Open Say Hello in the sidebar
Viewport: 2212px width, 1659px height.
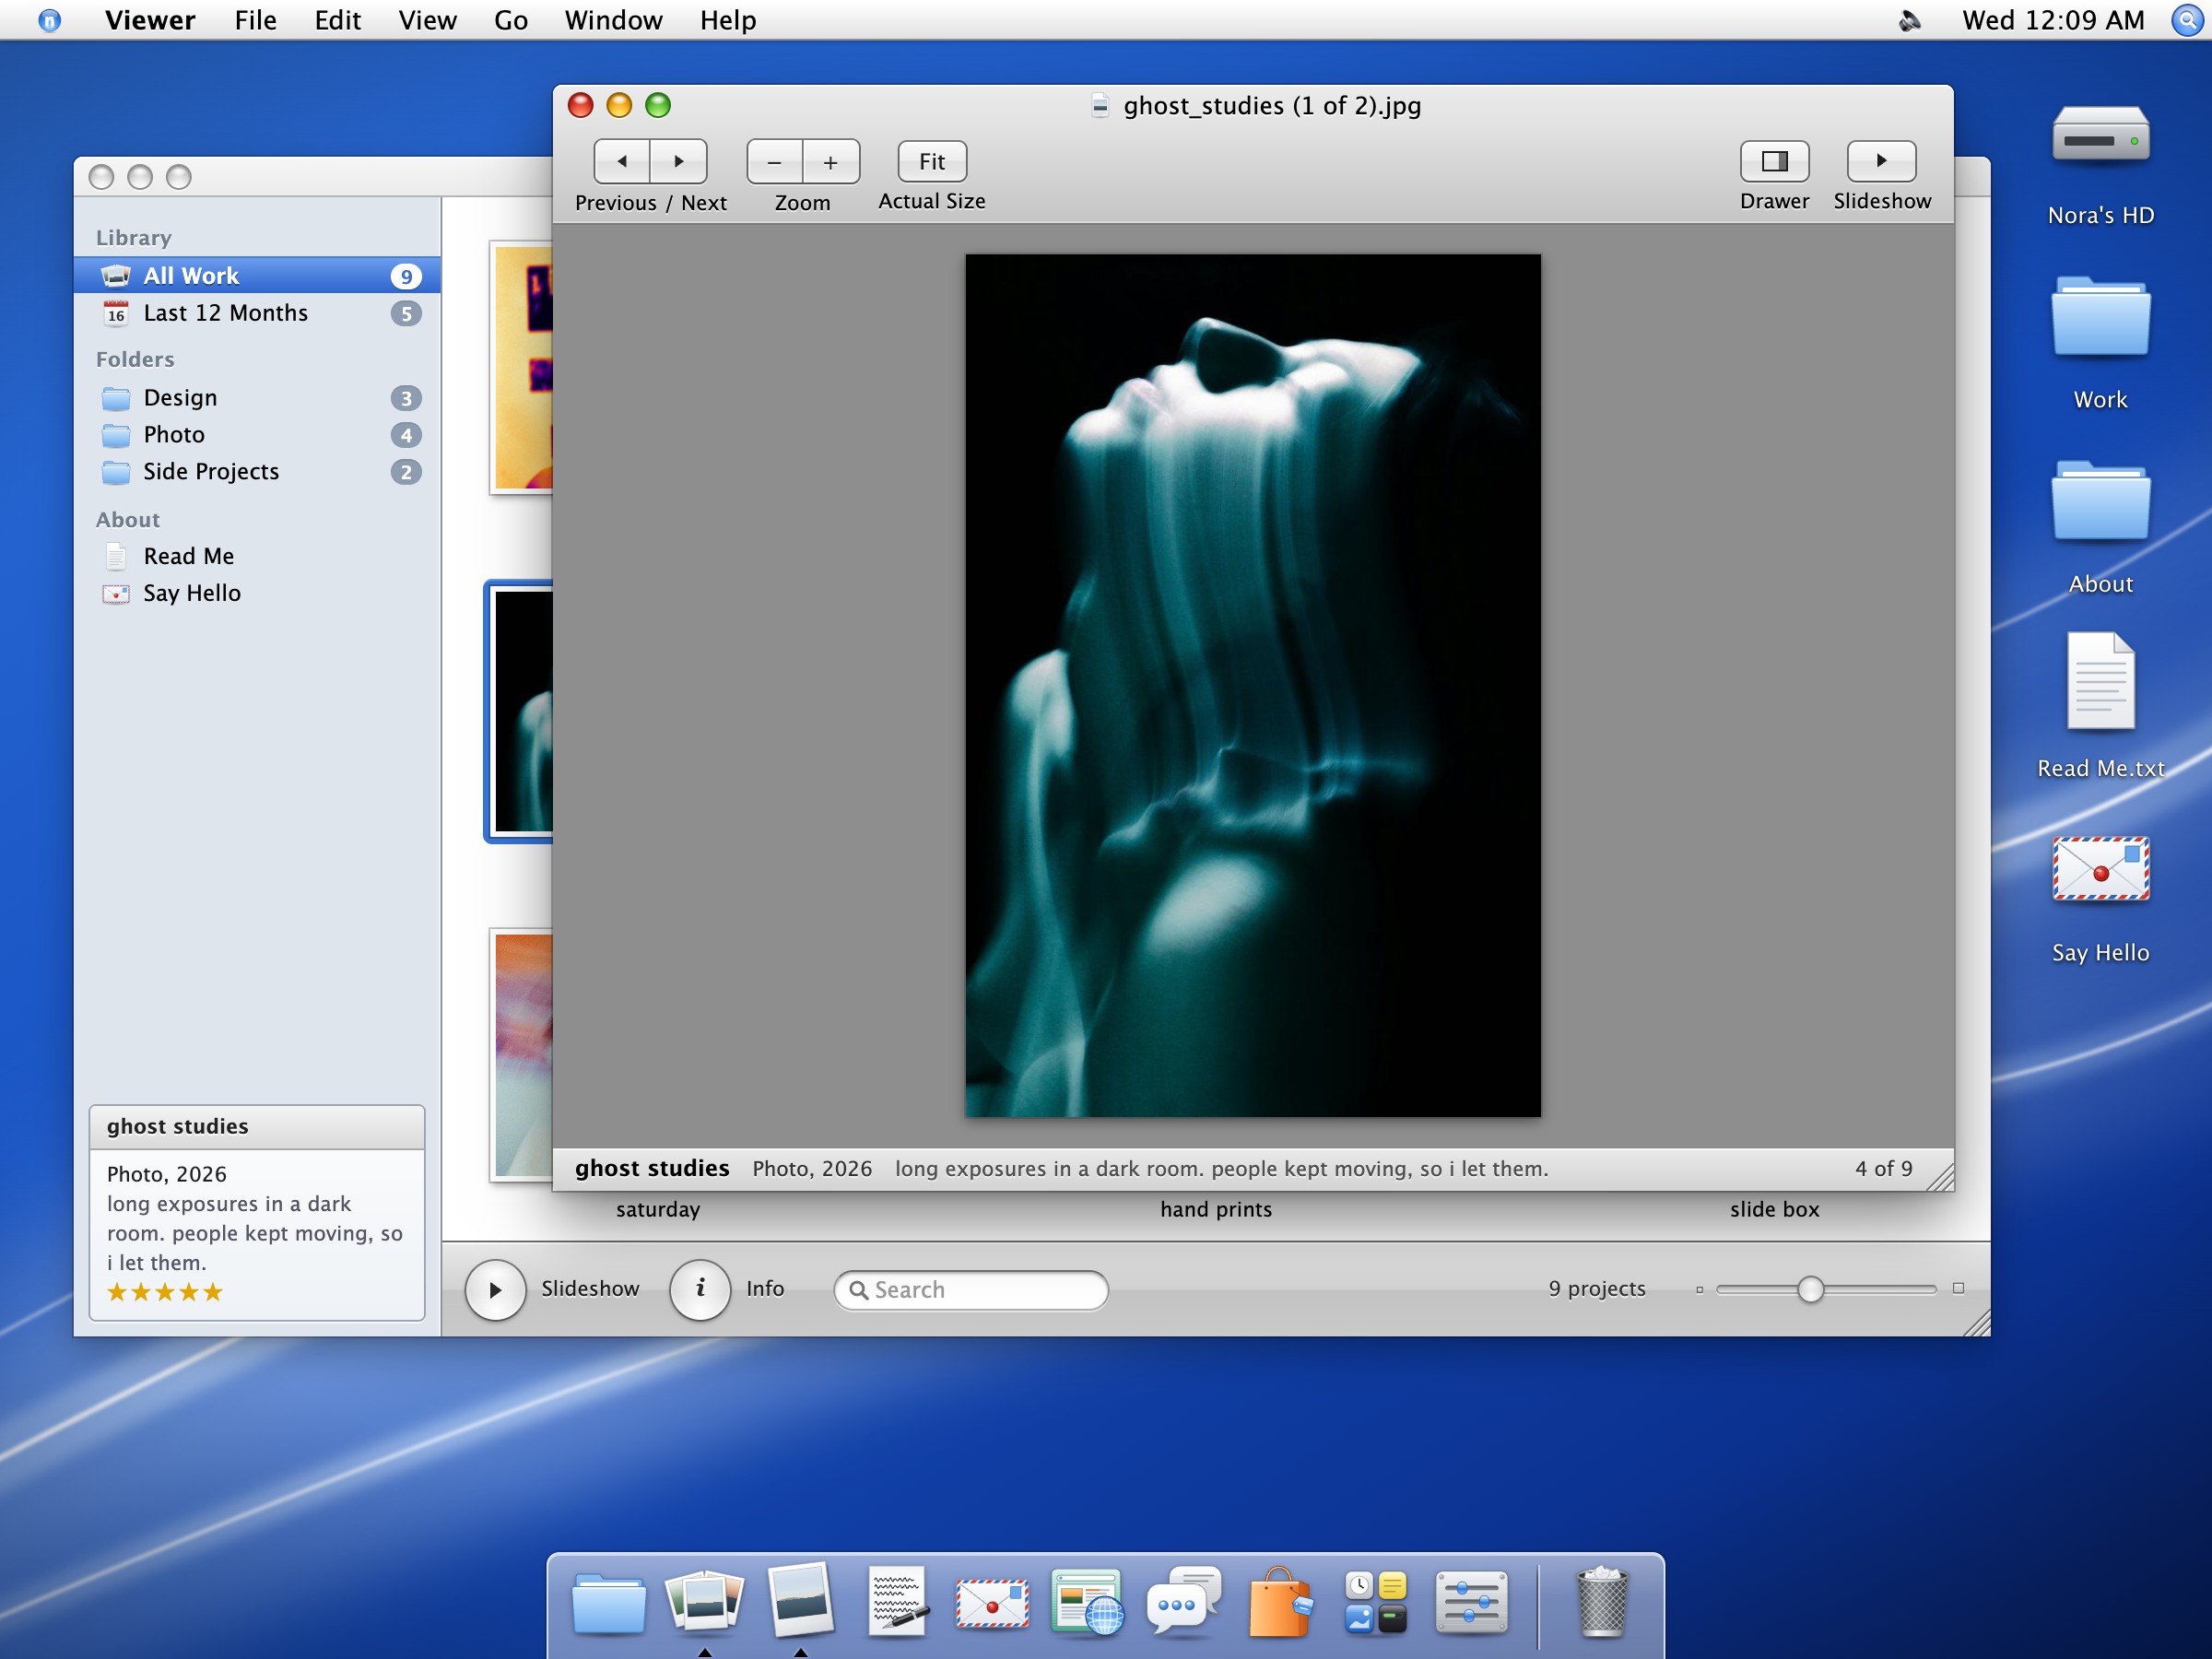[x=257, y=593]
